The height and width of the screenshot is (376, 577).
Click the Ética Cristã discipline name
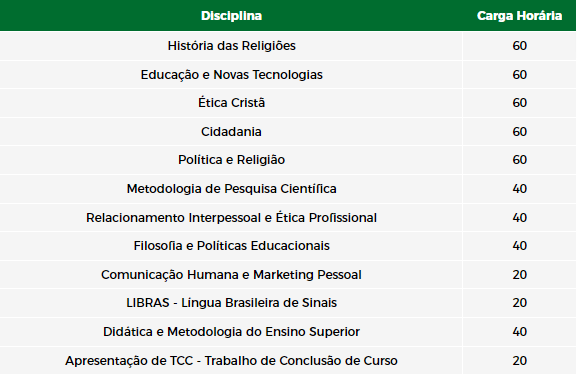tap(231, 103)
